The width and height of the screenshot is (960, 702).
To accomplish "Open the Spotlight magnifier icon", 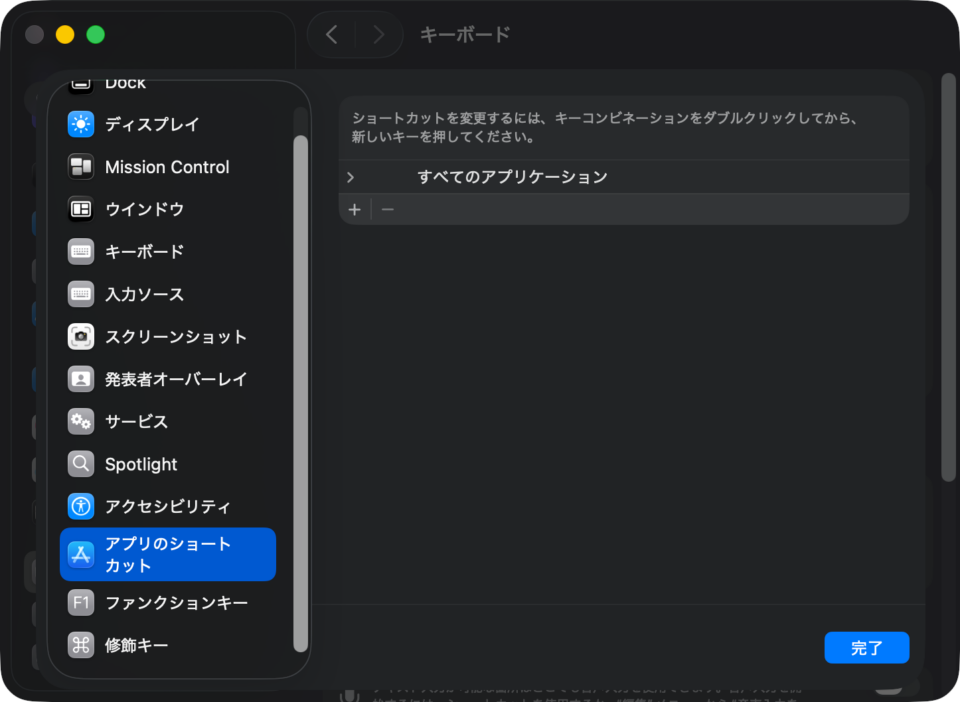I will [81, 464].
